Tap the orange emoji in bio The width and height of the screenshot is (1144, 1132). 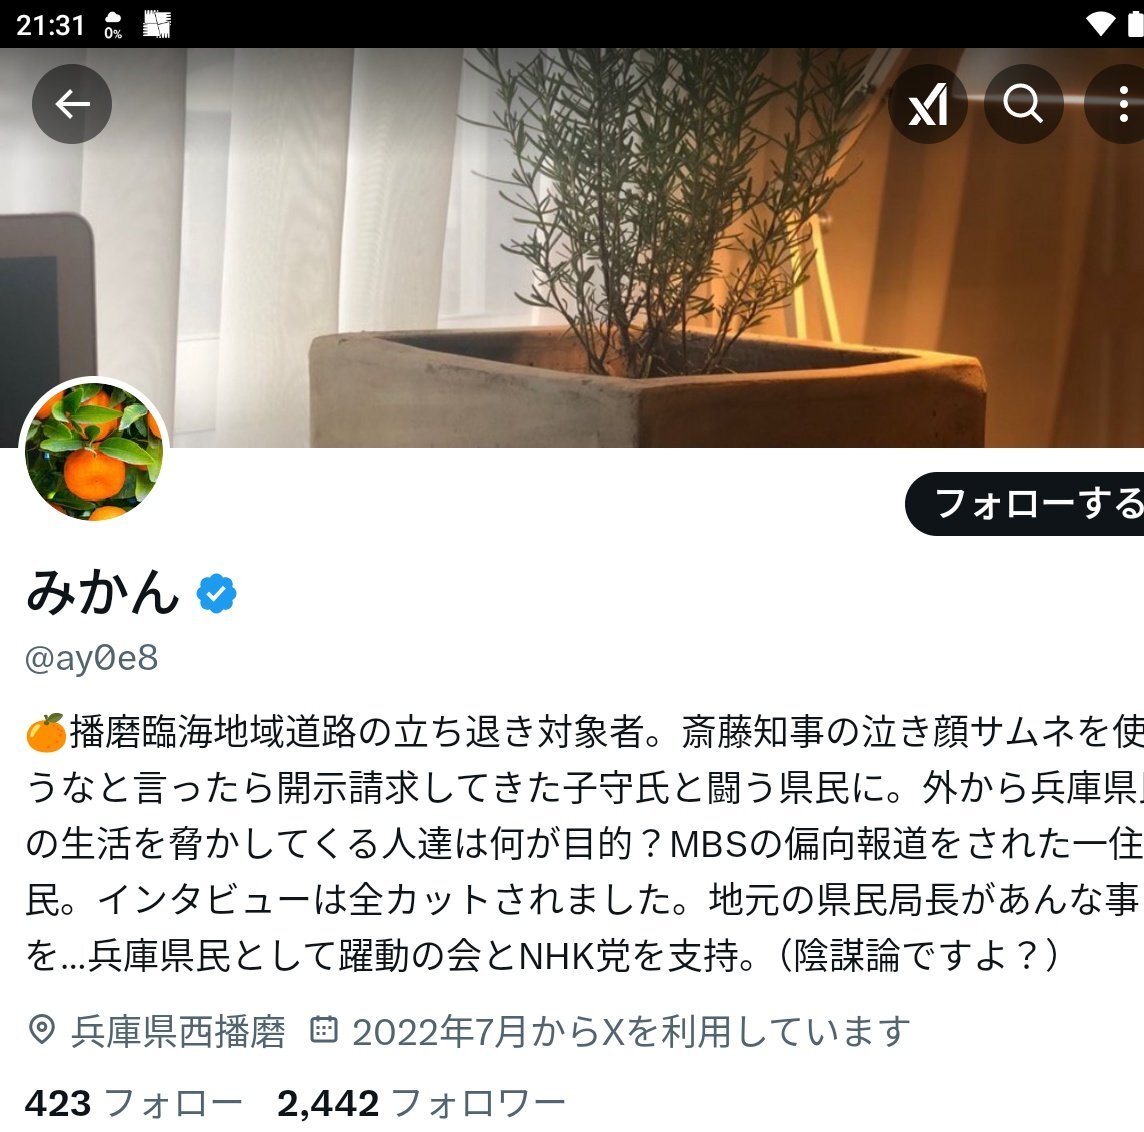pos(46,732)
